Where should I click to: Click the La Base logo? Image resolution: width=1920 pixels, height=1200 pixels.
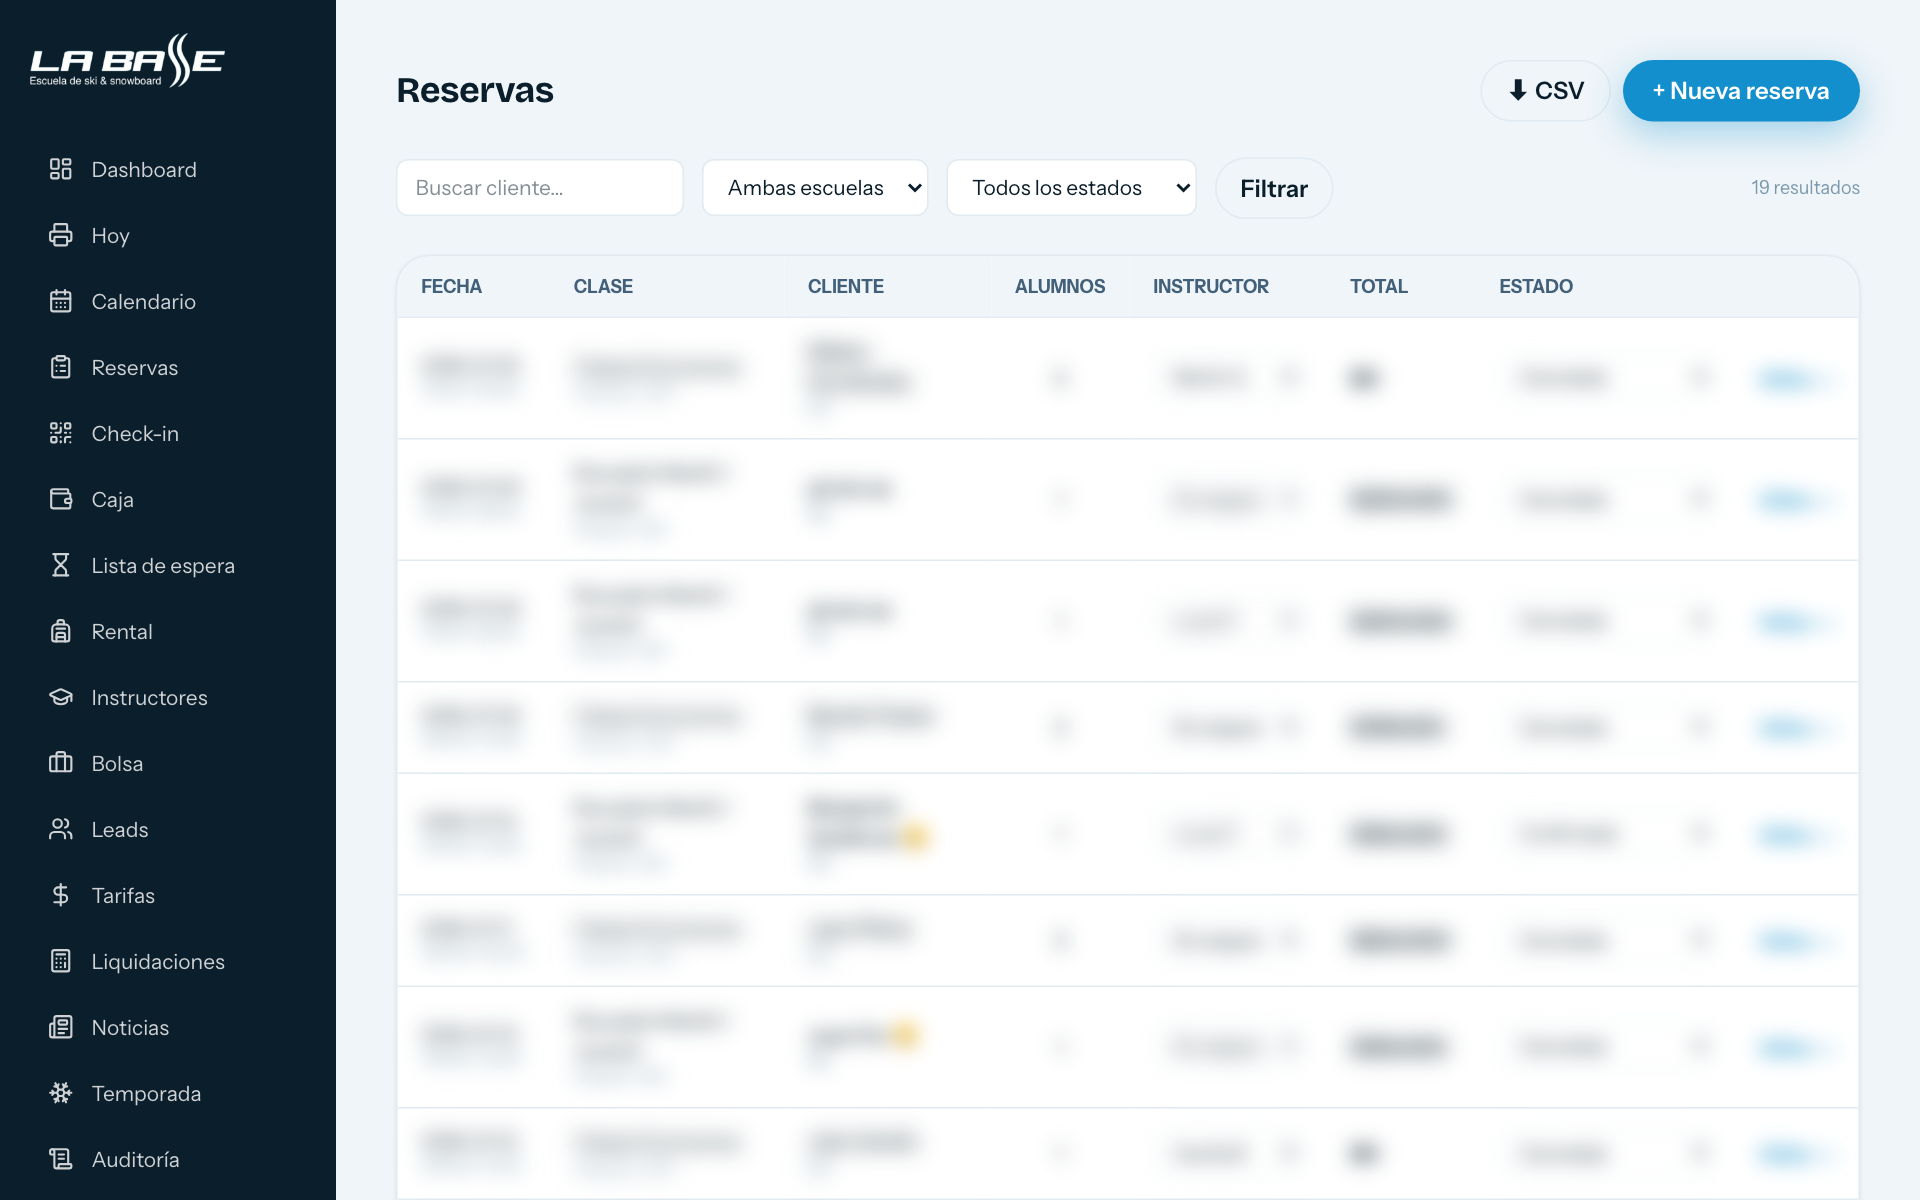coord(127,61)
